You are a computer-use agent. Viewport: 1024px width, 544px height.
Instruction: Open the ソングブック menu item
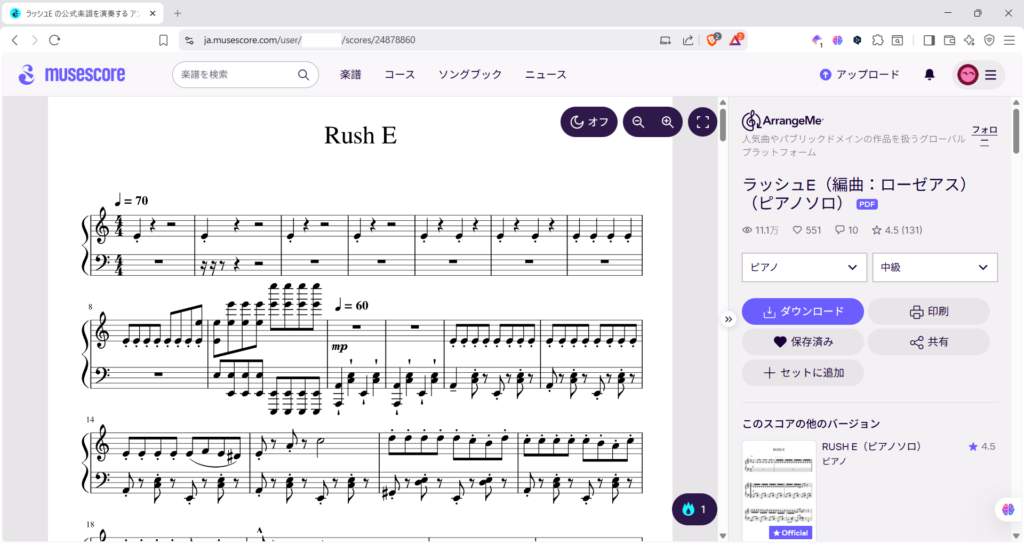470,75
